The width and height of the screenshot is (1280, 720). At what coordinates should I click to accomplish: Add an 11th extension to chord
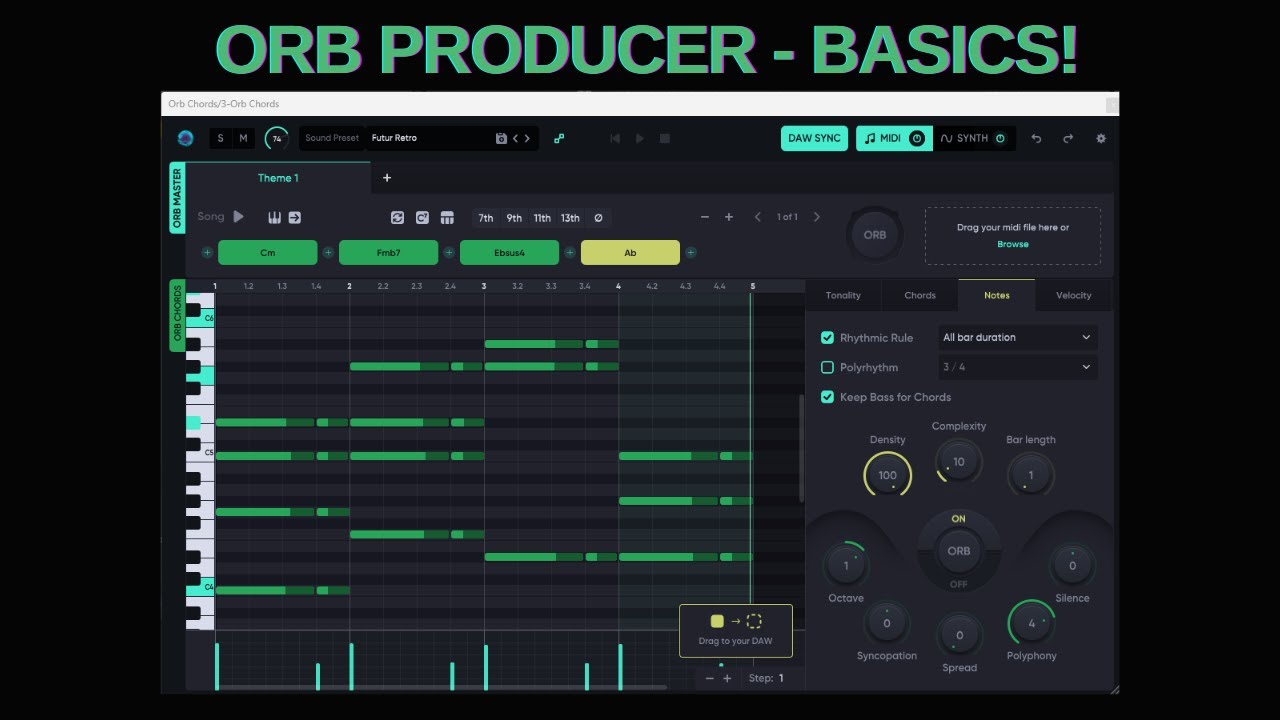coord(542,217)
